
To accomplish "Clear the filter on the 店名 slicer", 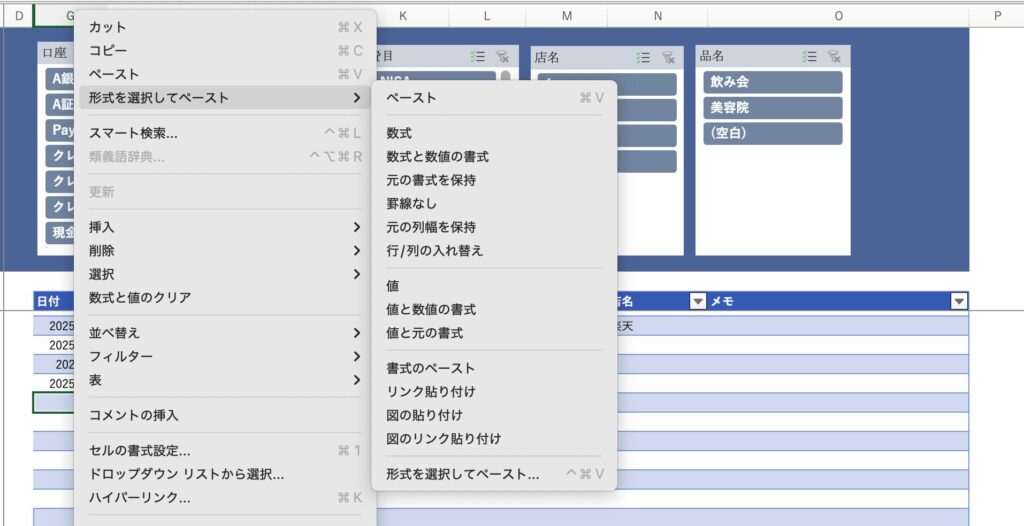I will pos(668,58).
